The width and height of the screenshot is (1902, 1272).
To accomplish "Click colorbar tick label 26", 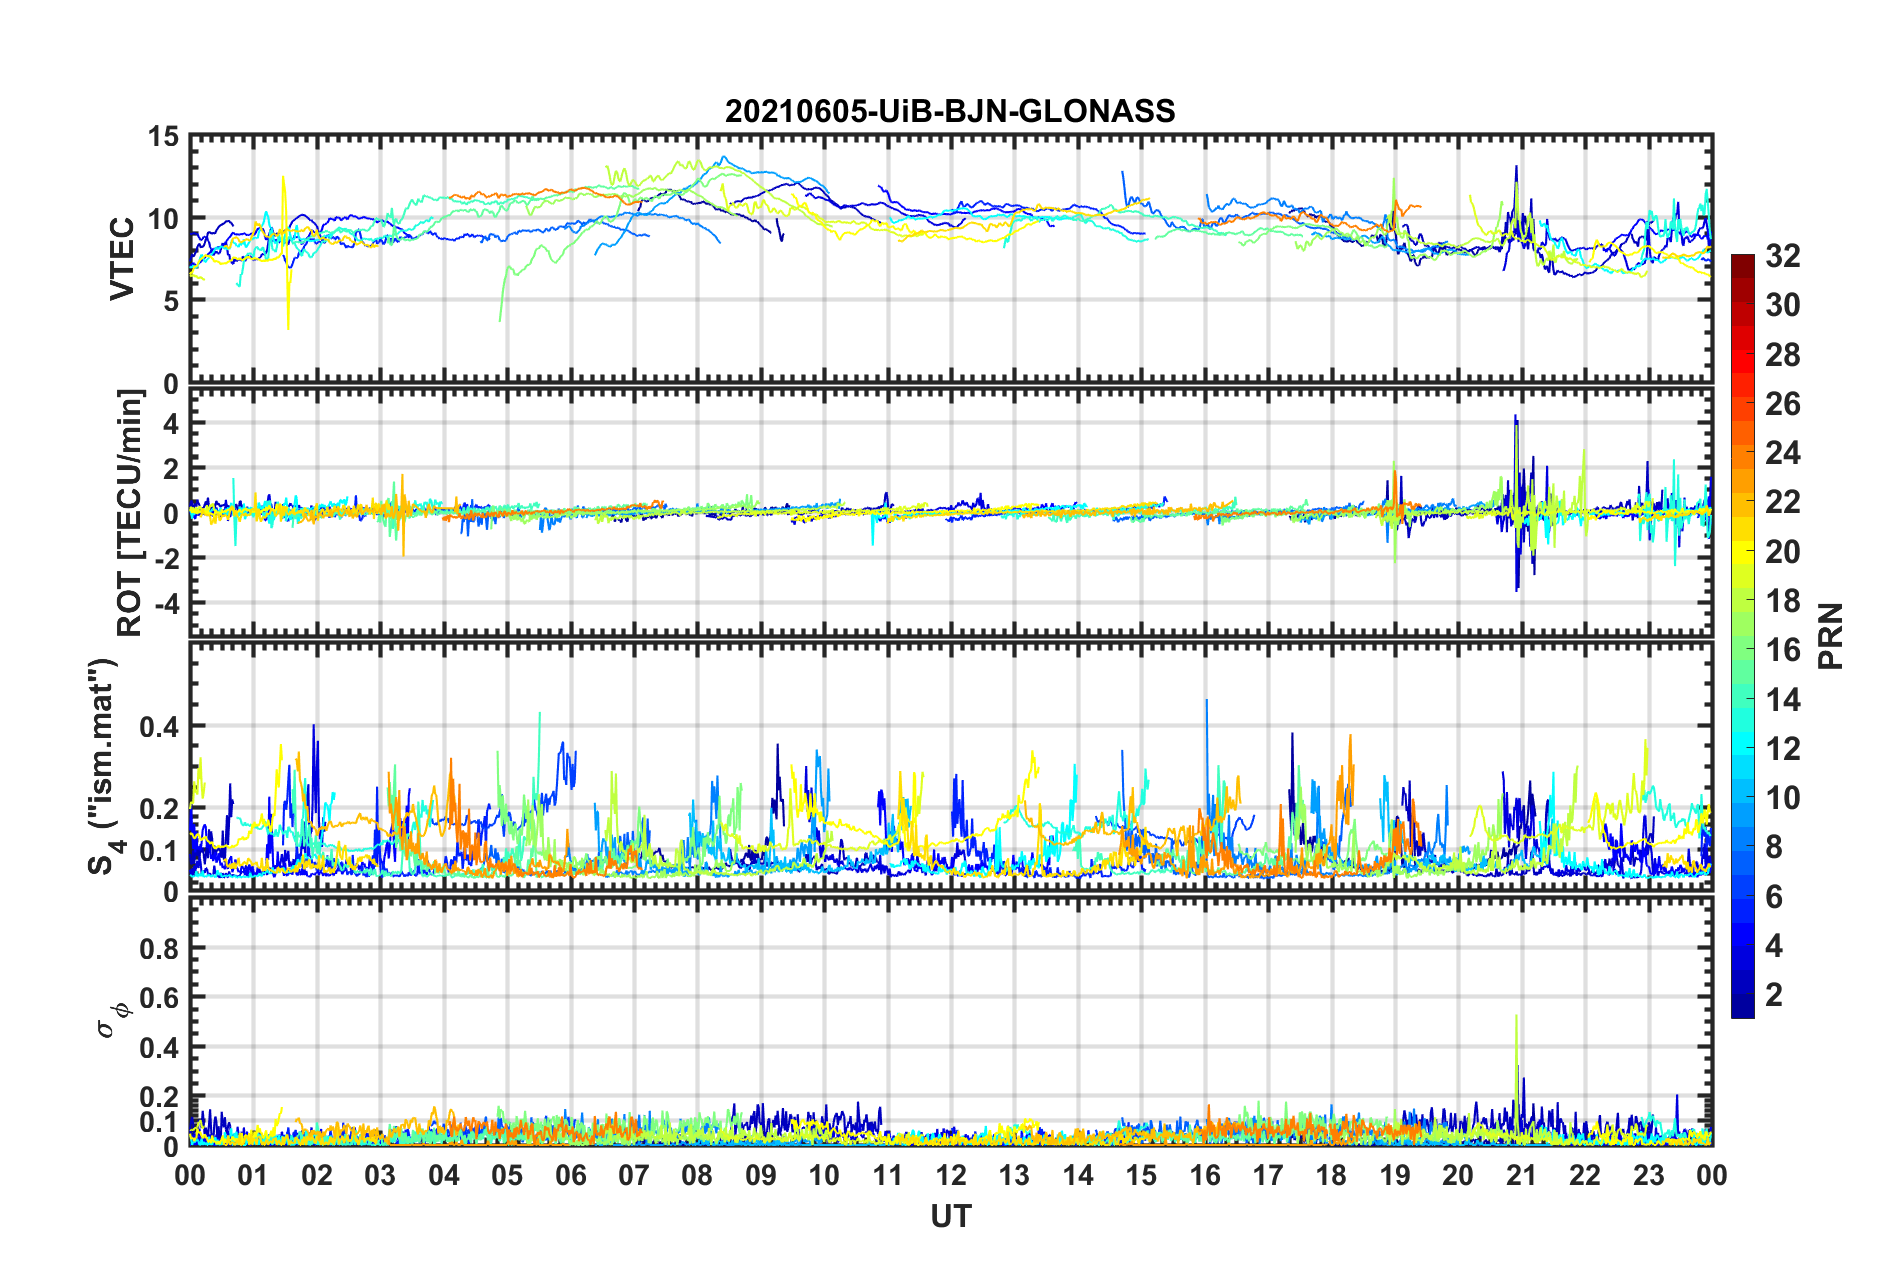I will coord(1782,404).
